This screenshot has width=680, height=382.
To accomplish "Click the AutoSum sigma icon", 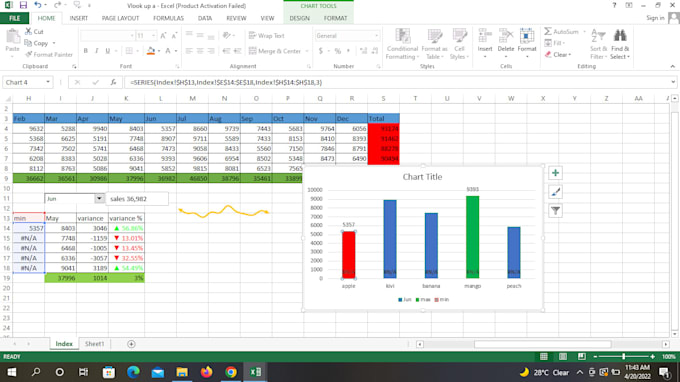I will tap(548, 32).
